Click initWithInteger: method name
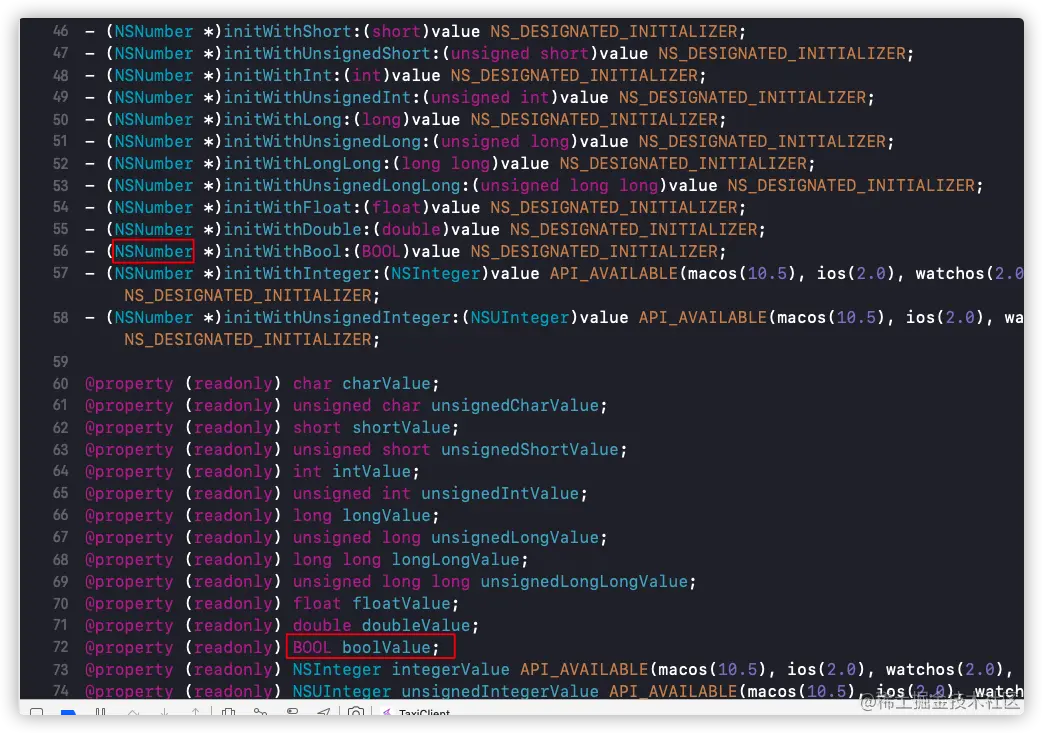 [x=302, y=273]
